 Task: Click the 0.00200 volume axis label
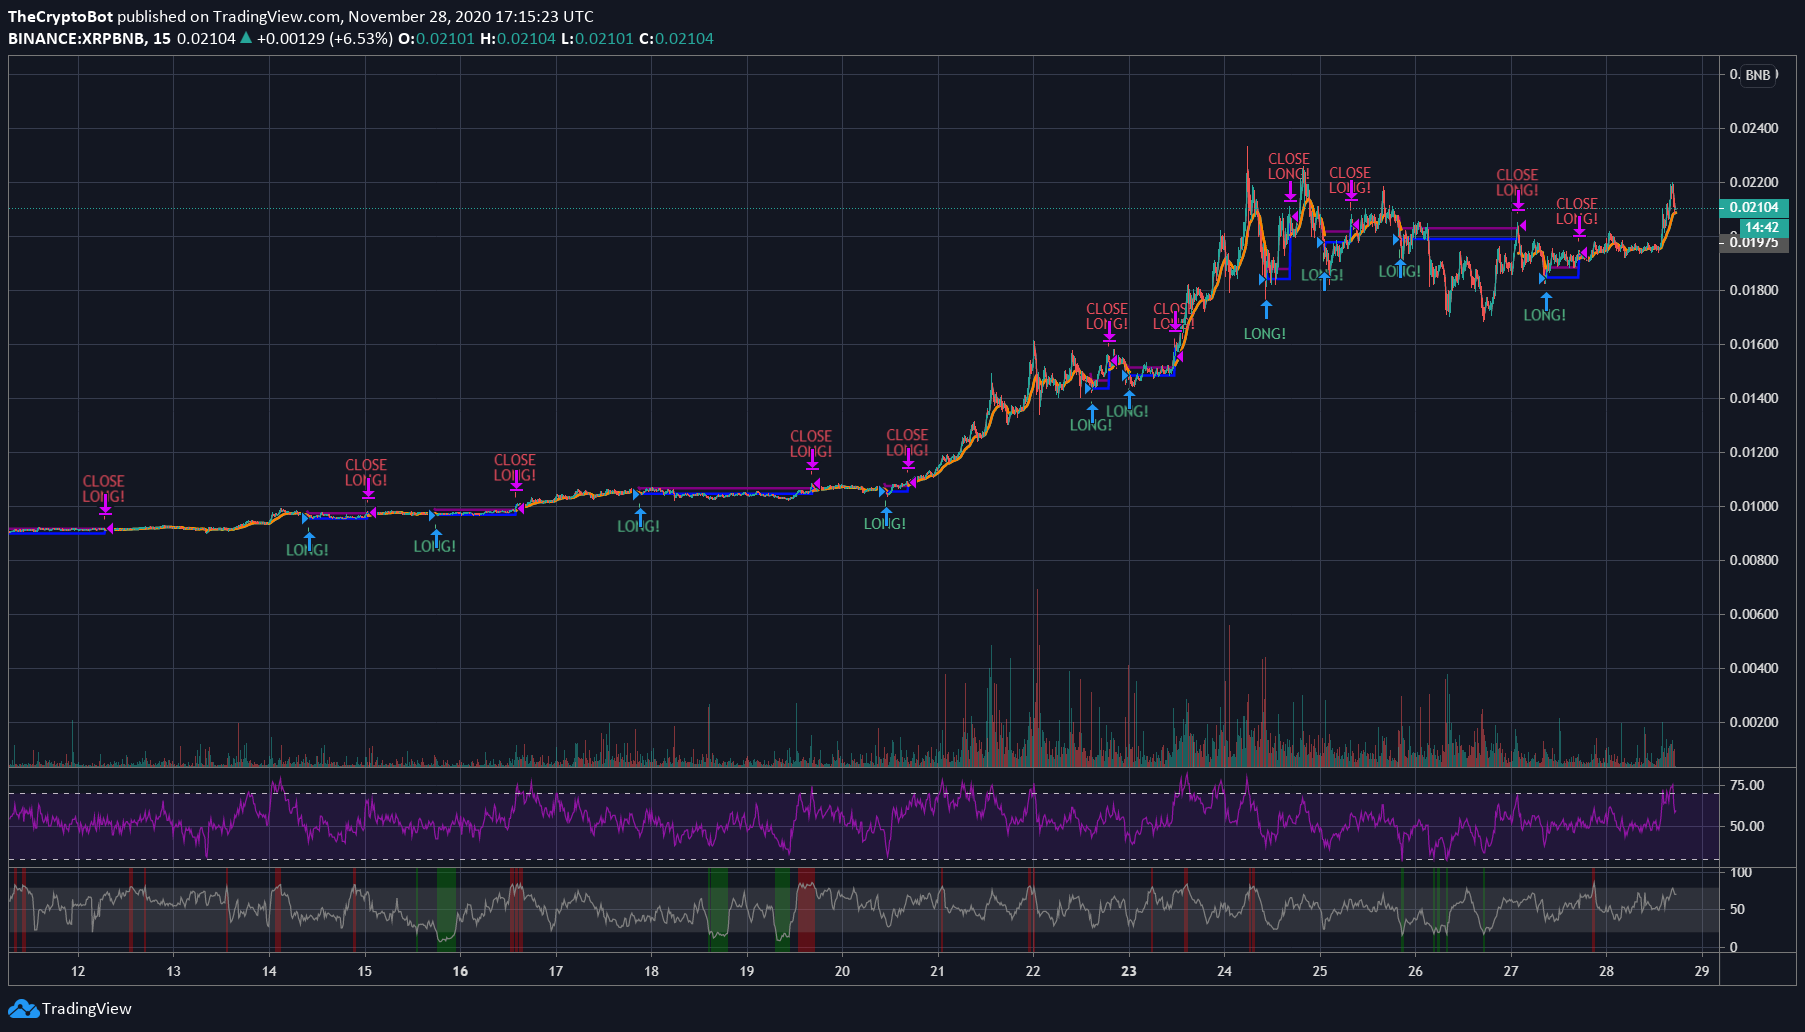tap(1754, 722)
